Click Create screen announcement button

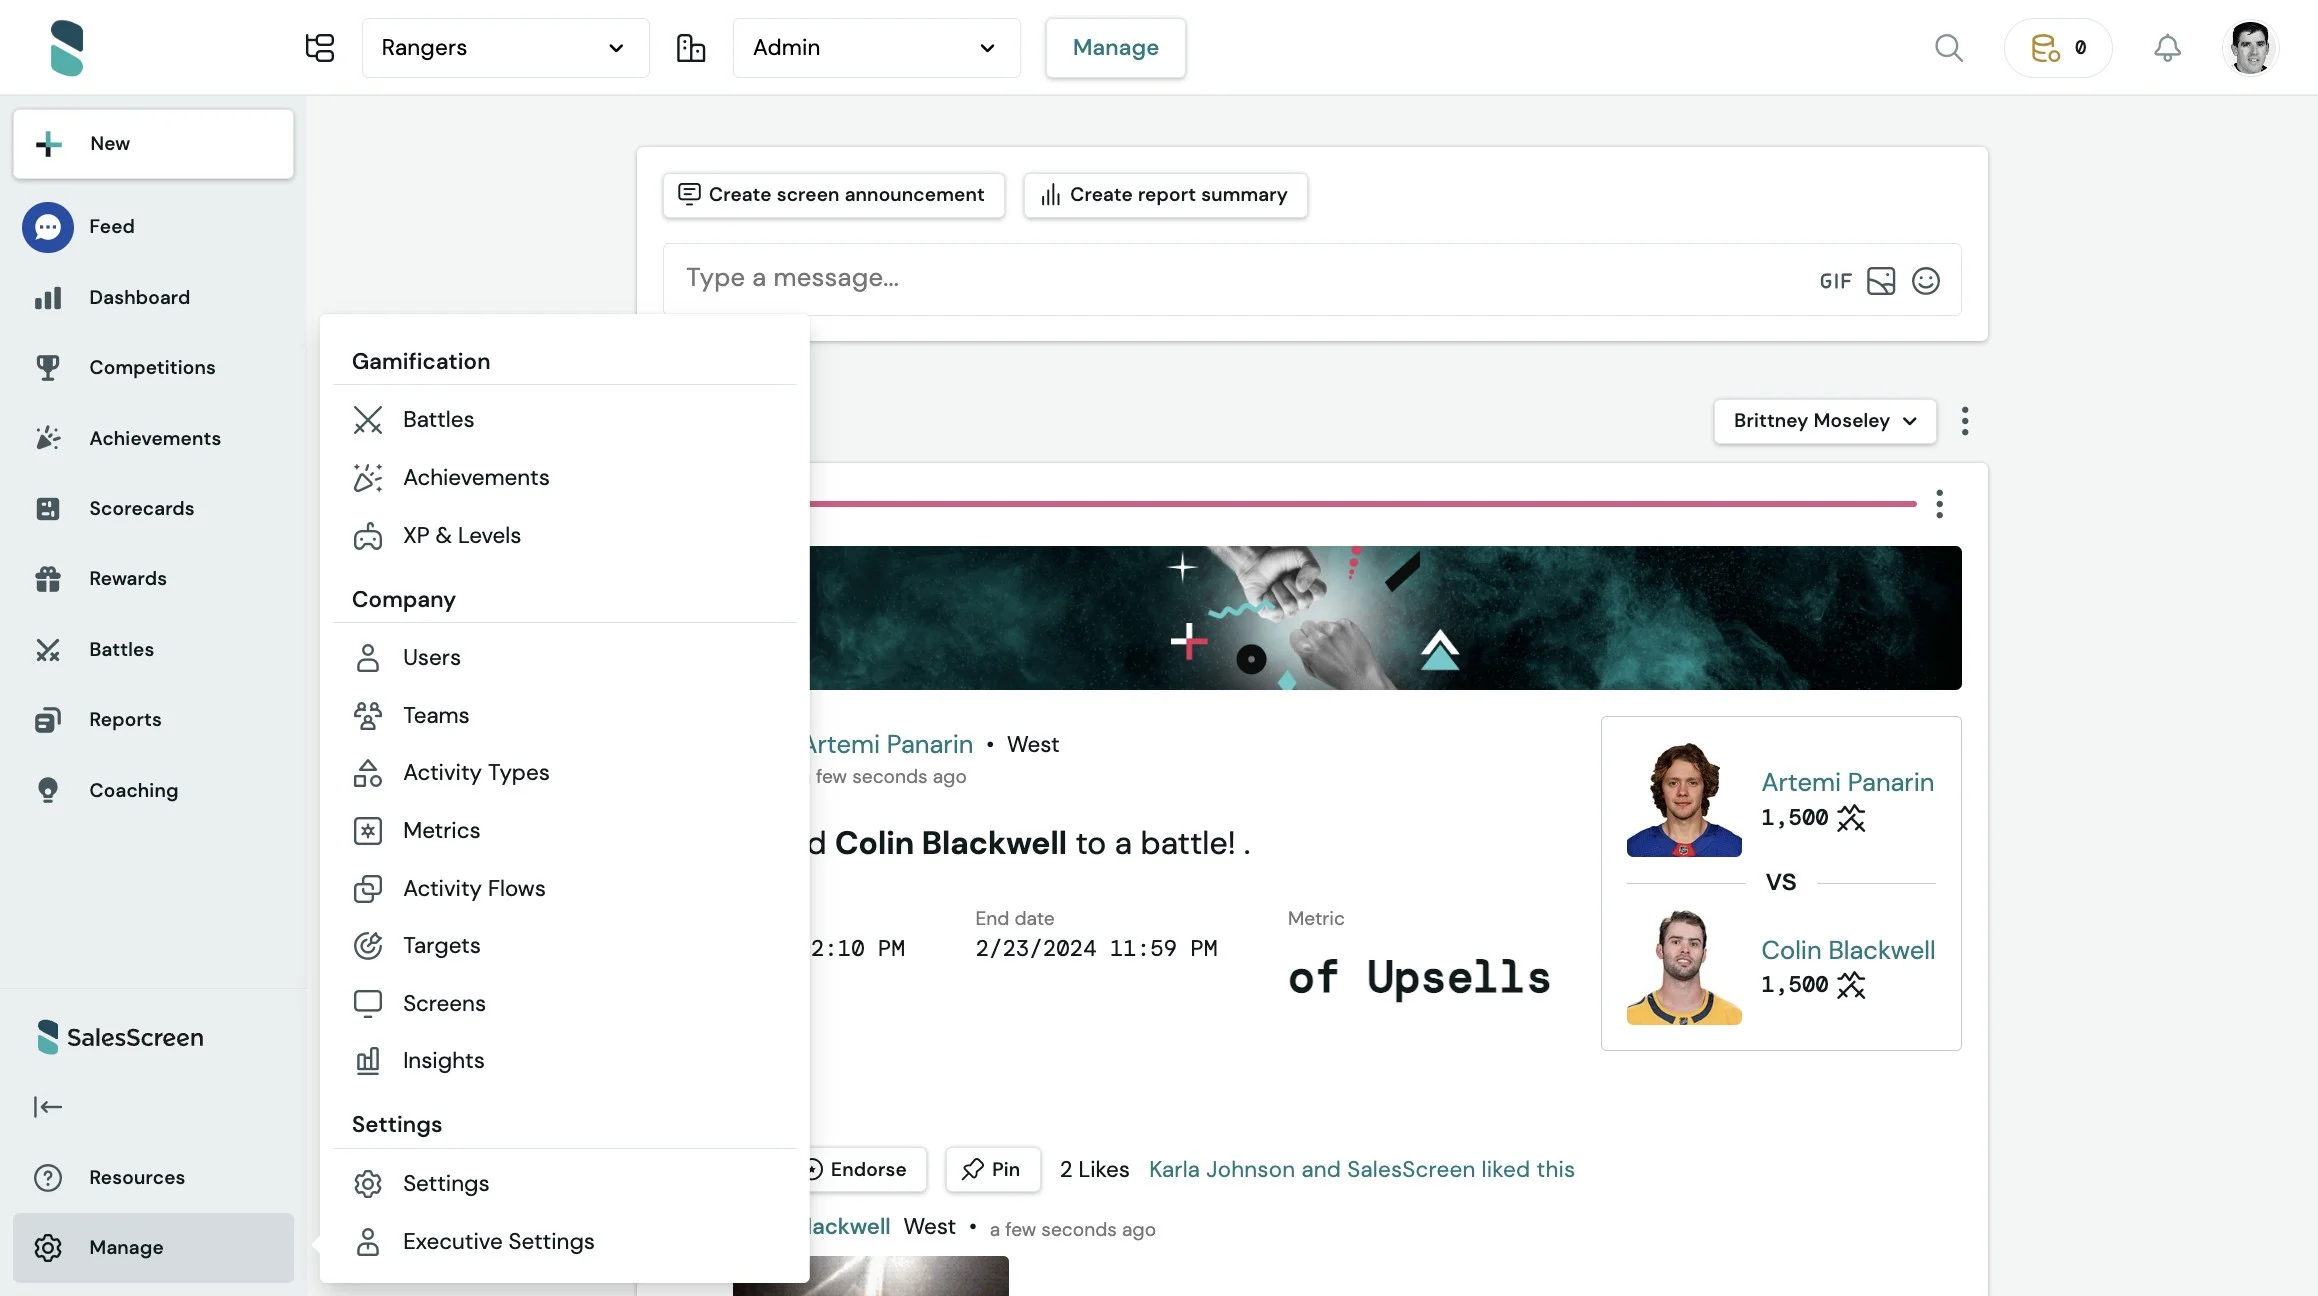[x=833, y=195]
